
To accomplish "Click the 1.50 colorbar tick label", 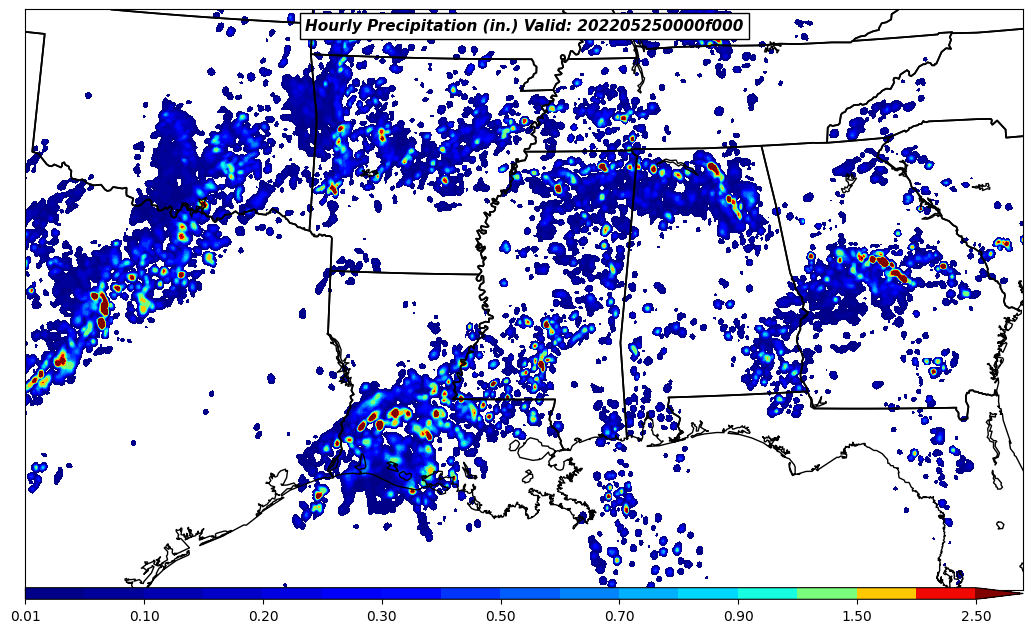I will point(857,616).
